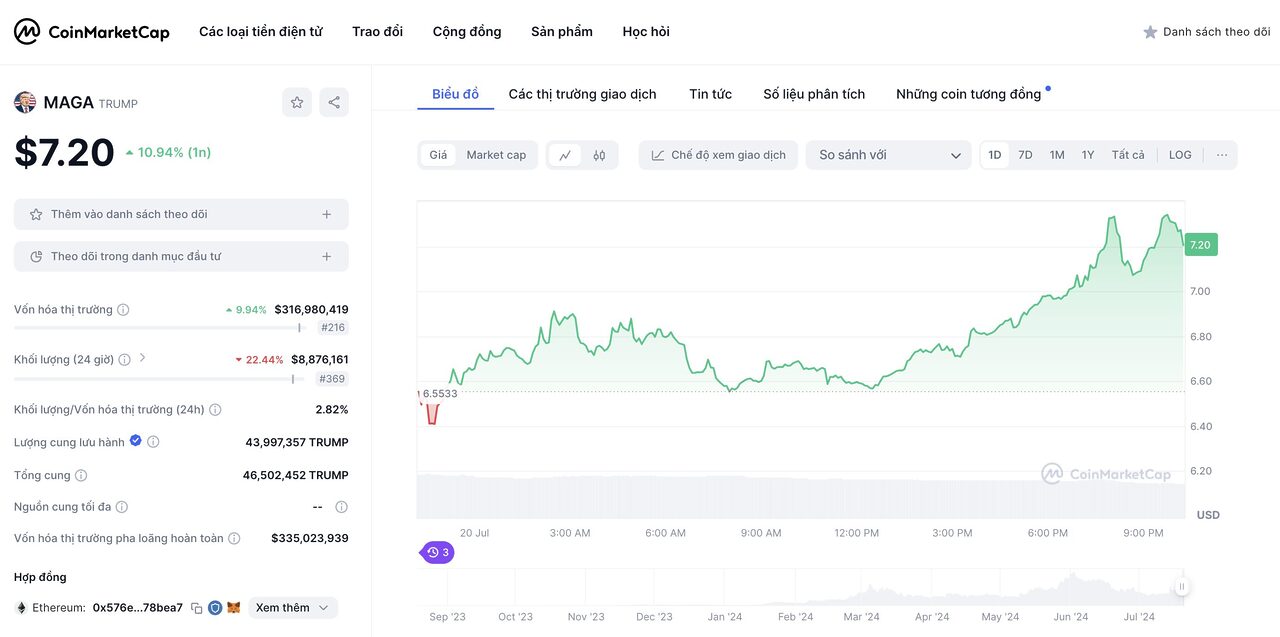Switch to Các thị trường giao dịch tab

click(x=583, y=94)
